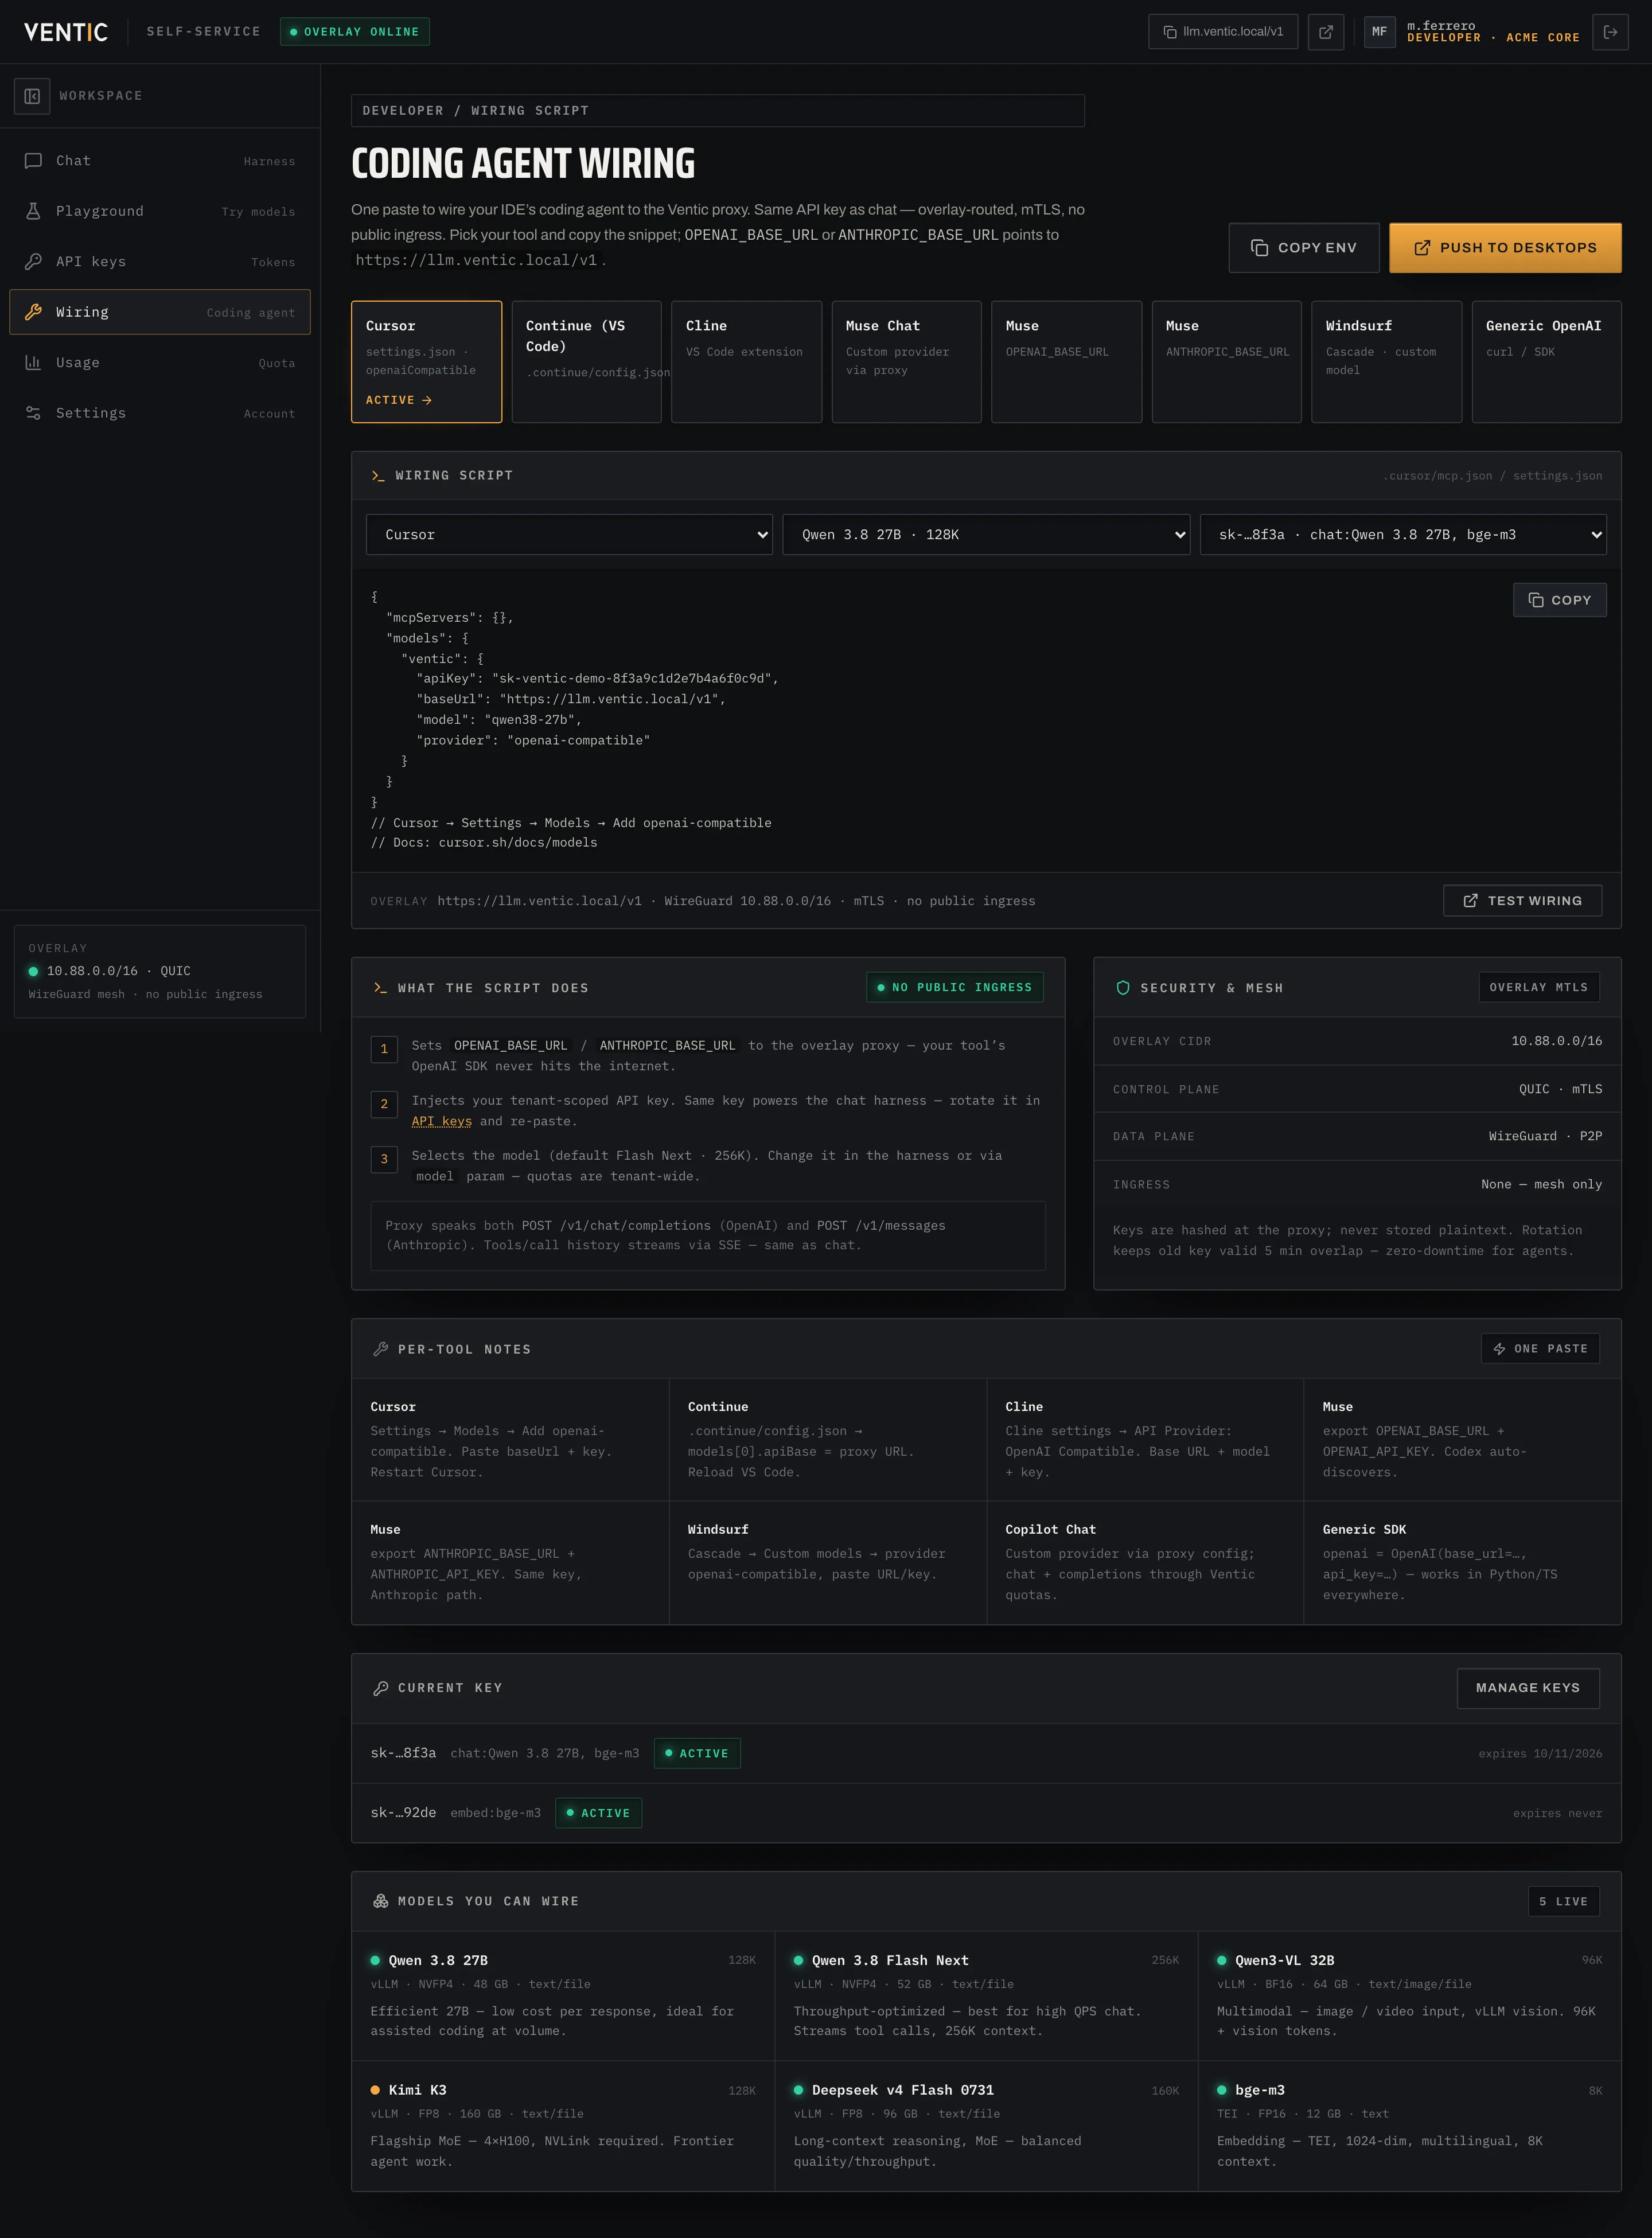
Task: Click the Playground flask icon
Action: click(x=33, y=211)
